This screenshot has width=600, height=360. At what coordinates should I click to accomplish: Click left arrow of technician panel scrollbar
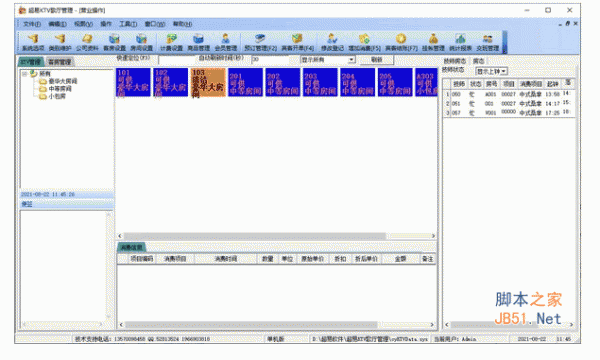447,325
